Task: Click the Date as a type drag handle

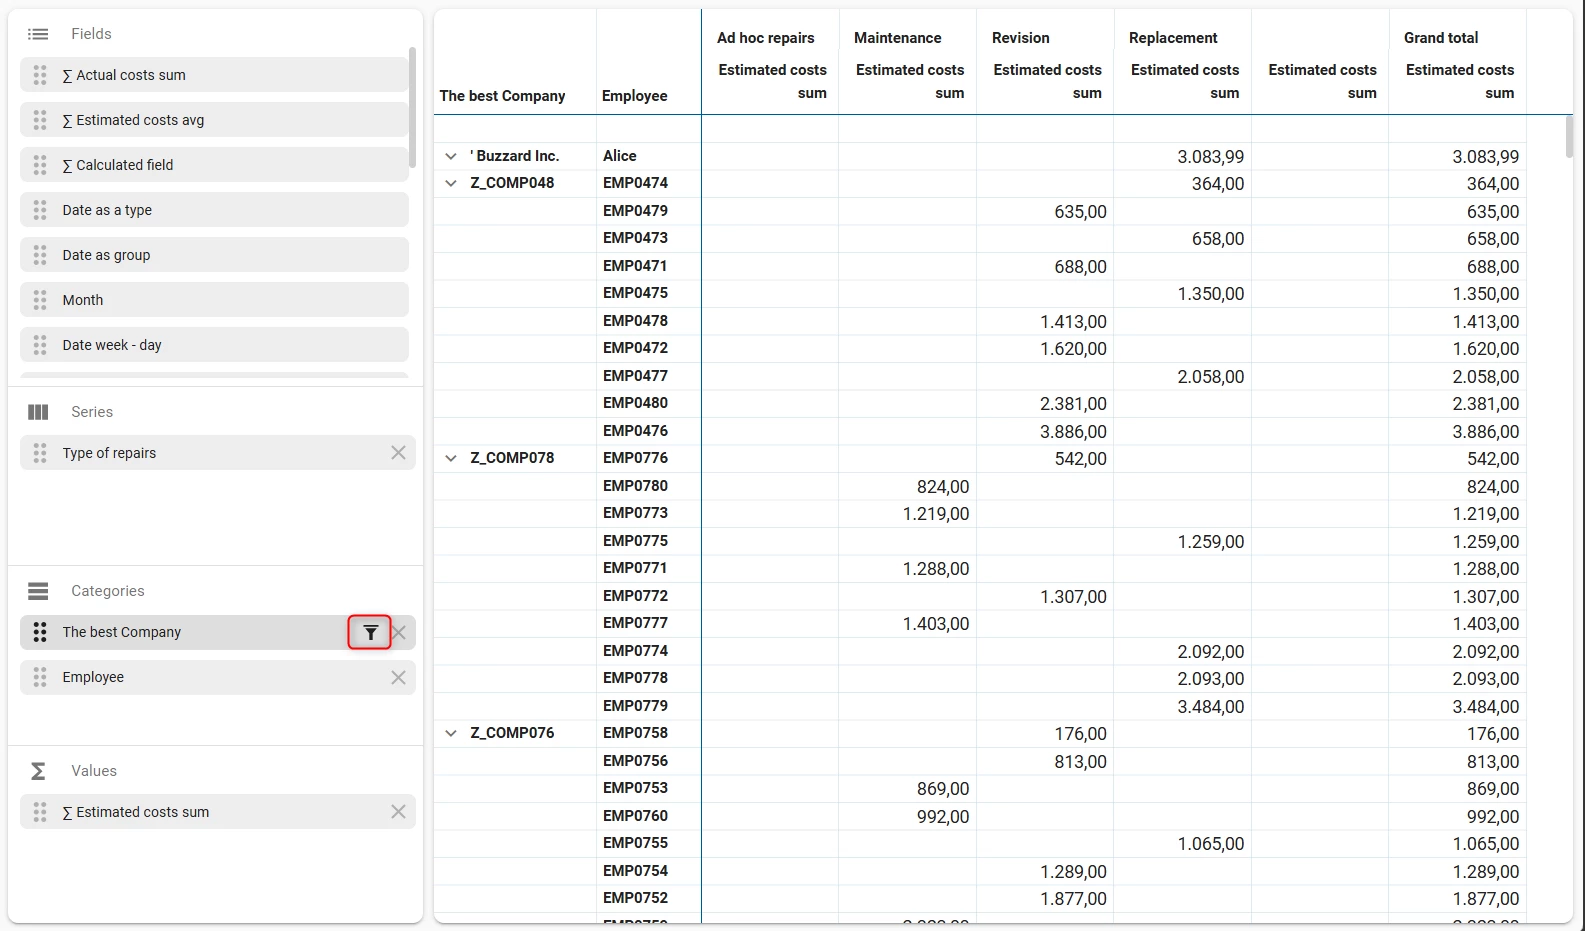Action: [x=40, y=210]
